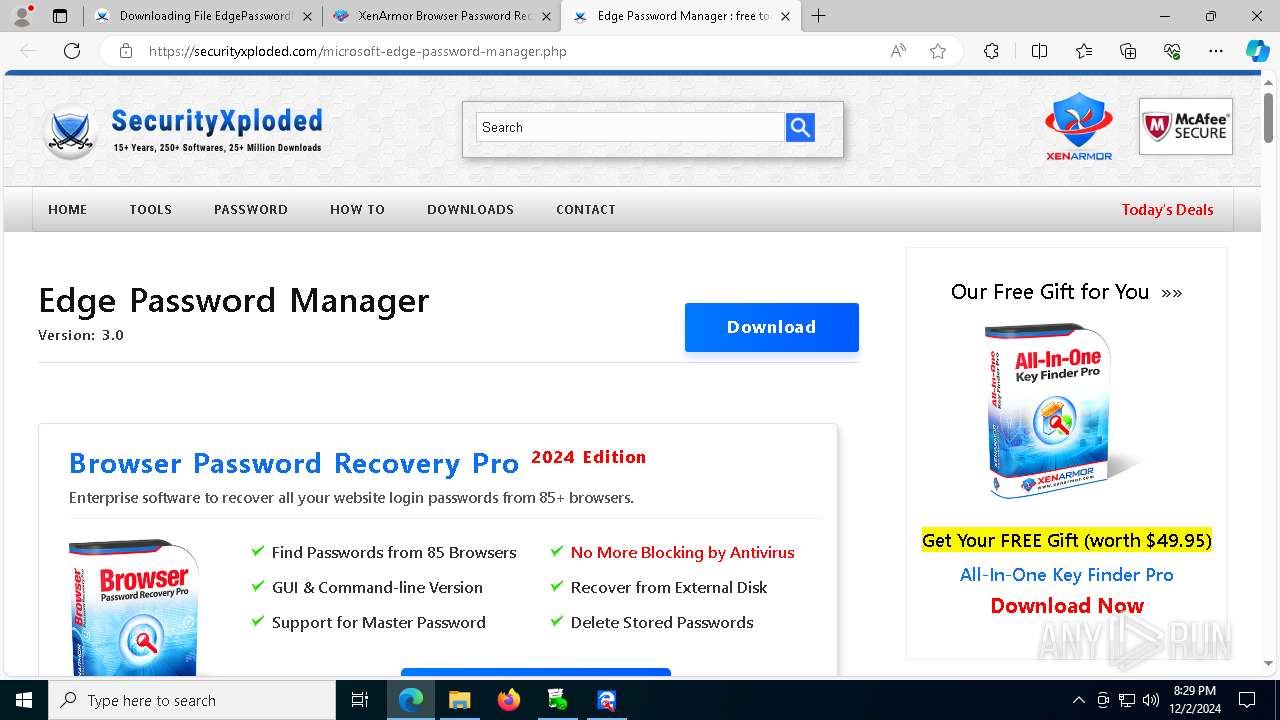The width and height of the screenshot is (1280, 720).
Task: Click the Version: 3.0 text
Action: [81, 335]
